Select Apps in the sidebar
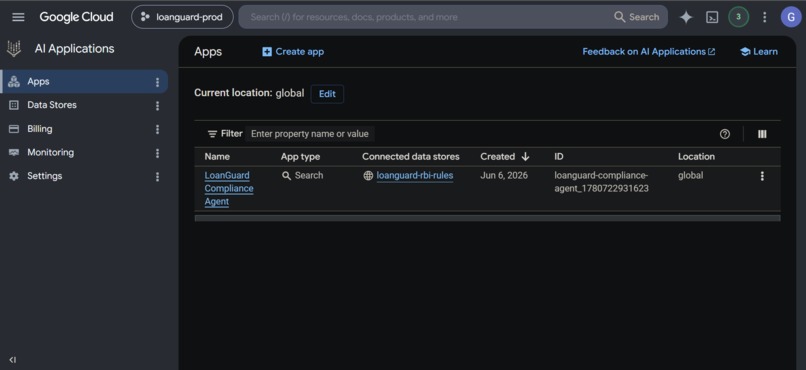Viewport: 806px width, 370px height. click(x=84, y=82)
